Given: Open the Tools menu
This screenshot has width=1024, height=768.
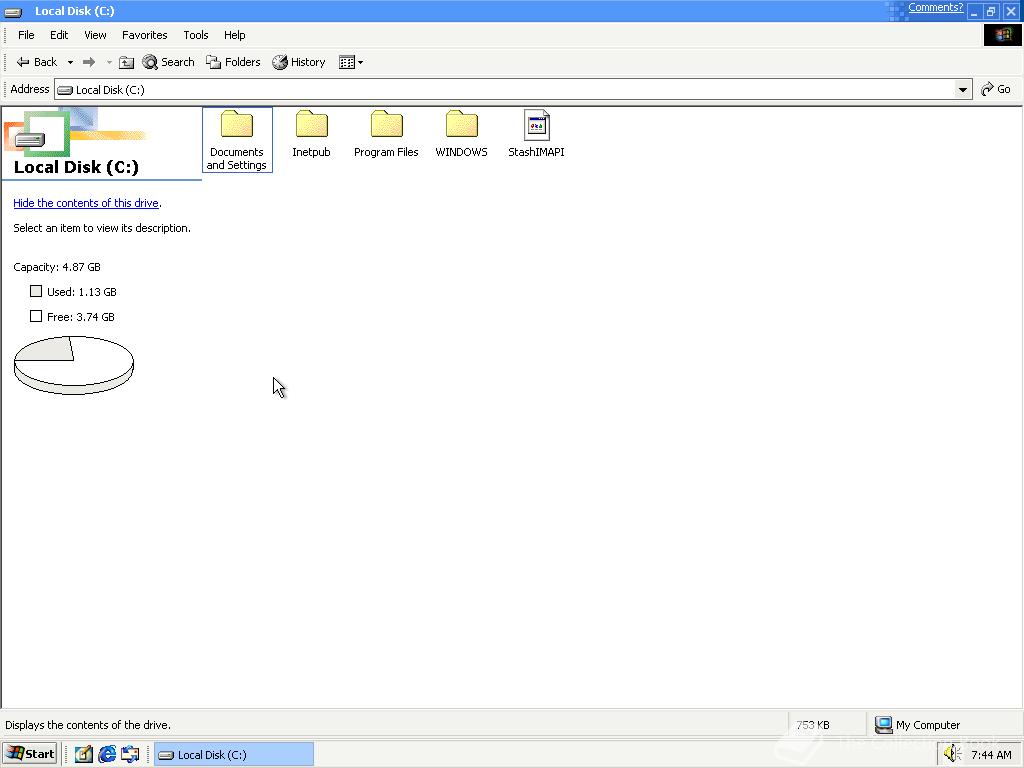Looking at the screenshot, I should click(195, 35).
